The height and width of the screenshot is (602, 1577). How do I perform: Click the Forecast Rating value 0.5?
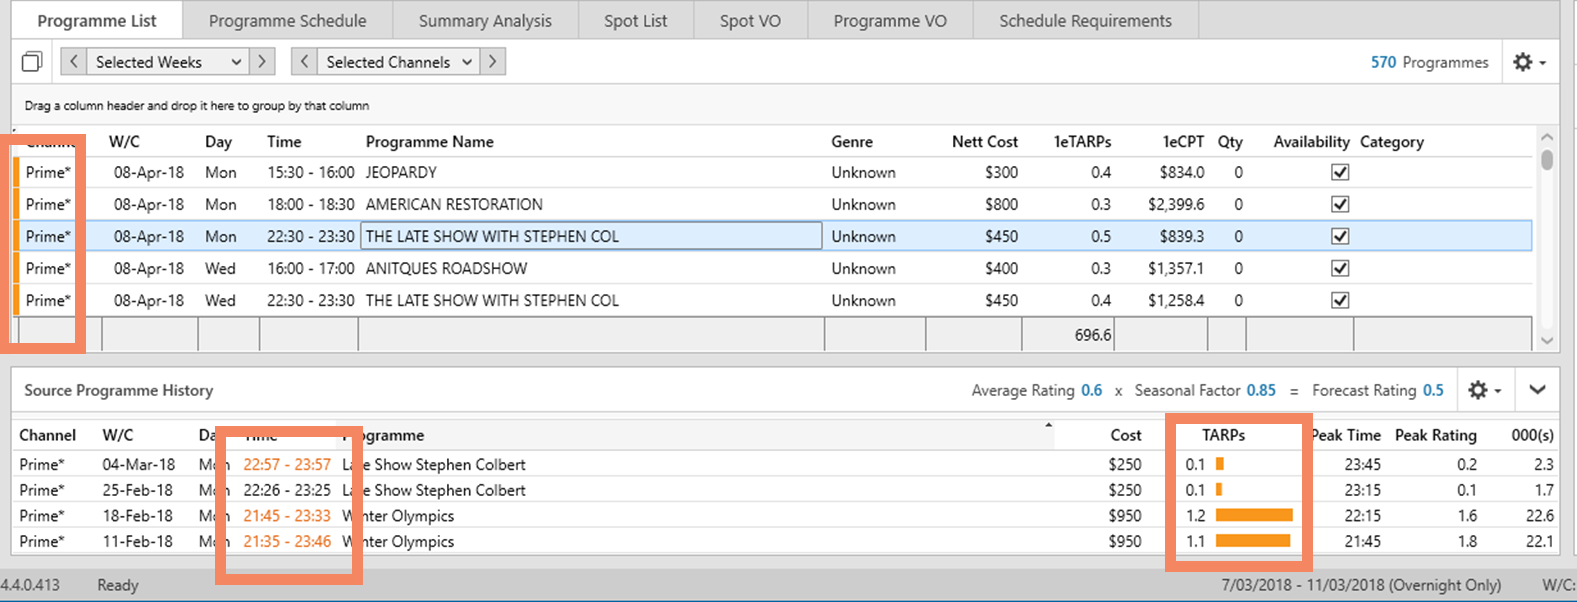click(x=1433, y=390)
